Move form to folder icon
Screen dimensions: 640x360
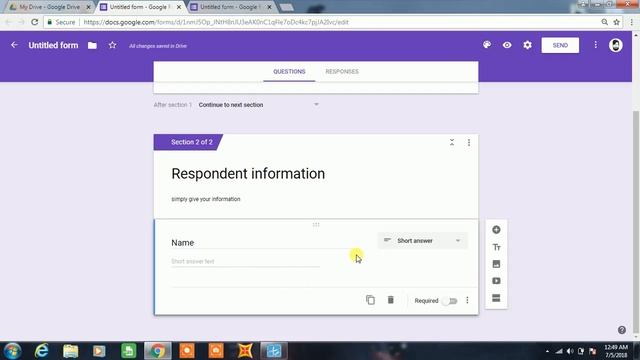click(x=92, y=46)
